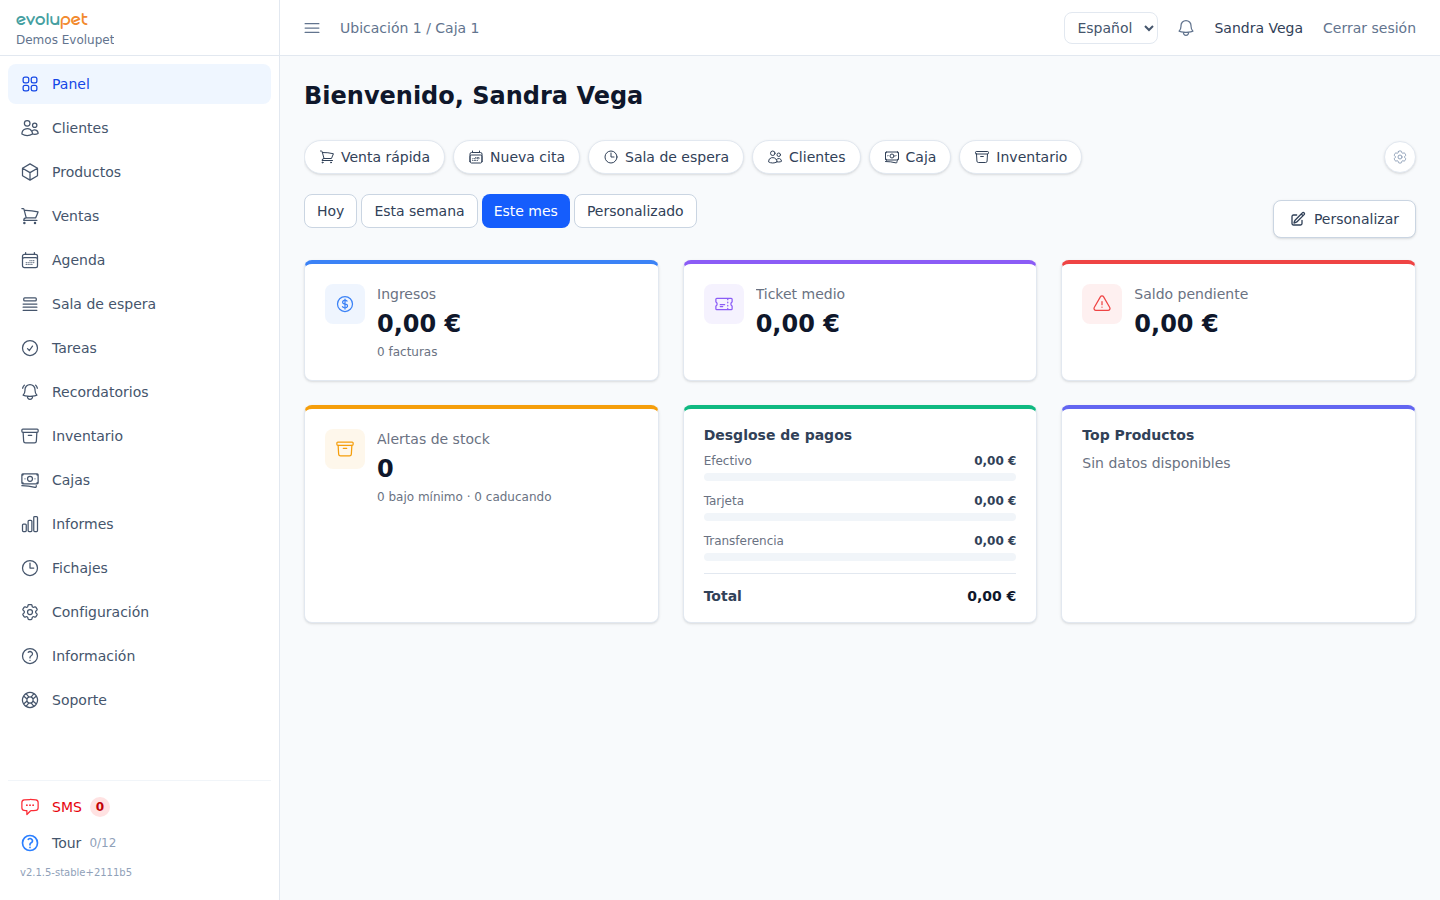Click the Ingresos dollar icon

[x=345, y=304]
